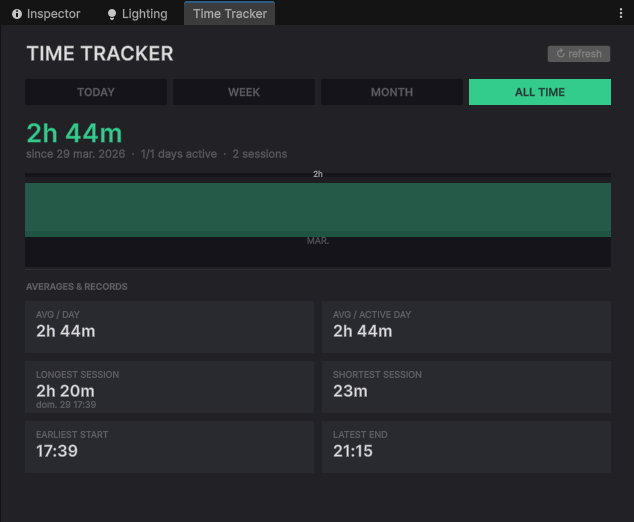Show TODAY time range
Screen dimensions: 634x522
(x=96, y=92)
